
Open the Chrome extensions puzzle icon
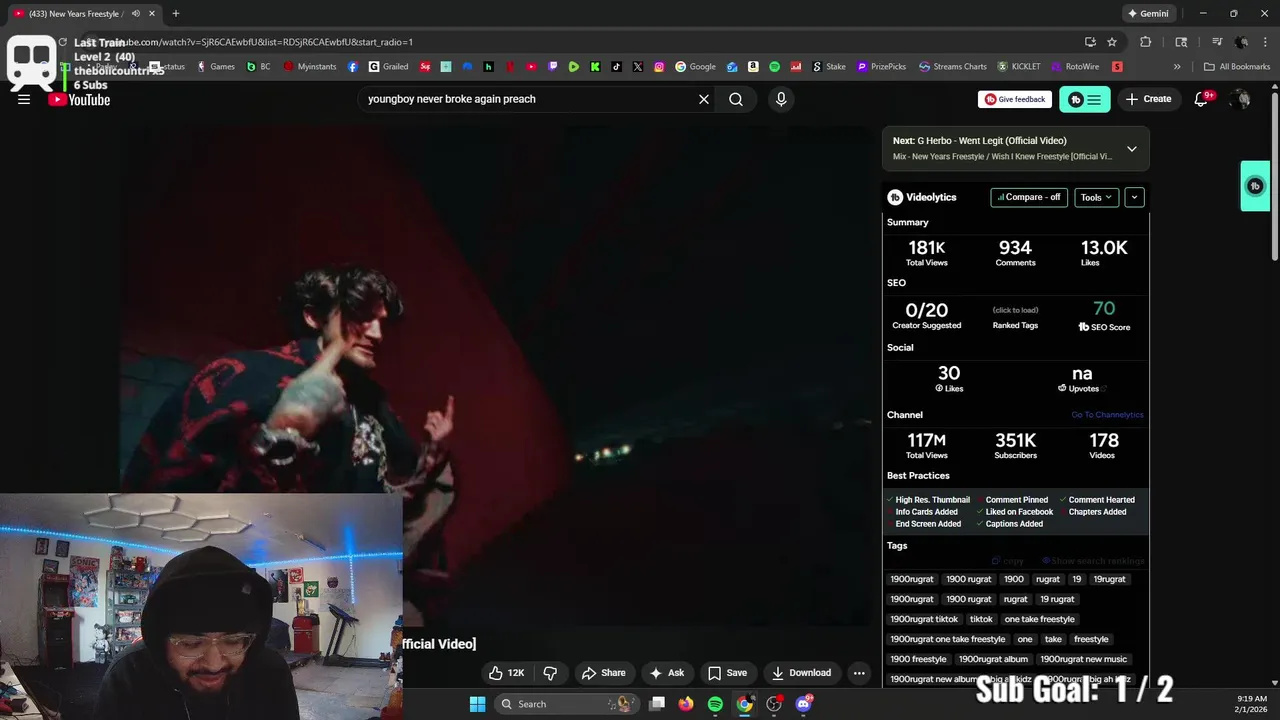tap(1146, 42)
